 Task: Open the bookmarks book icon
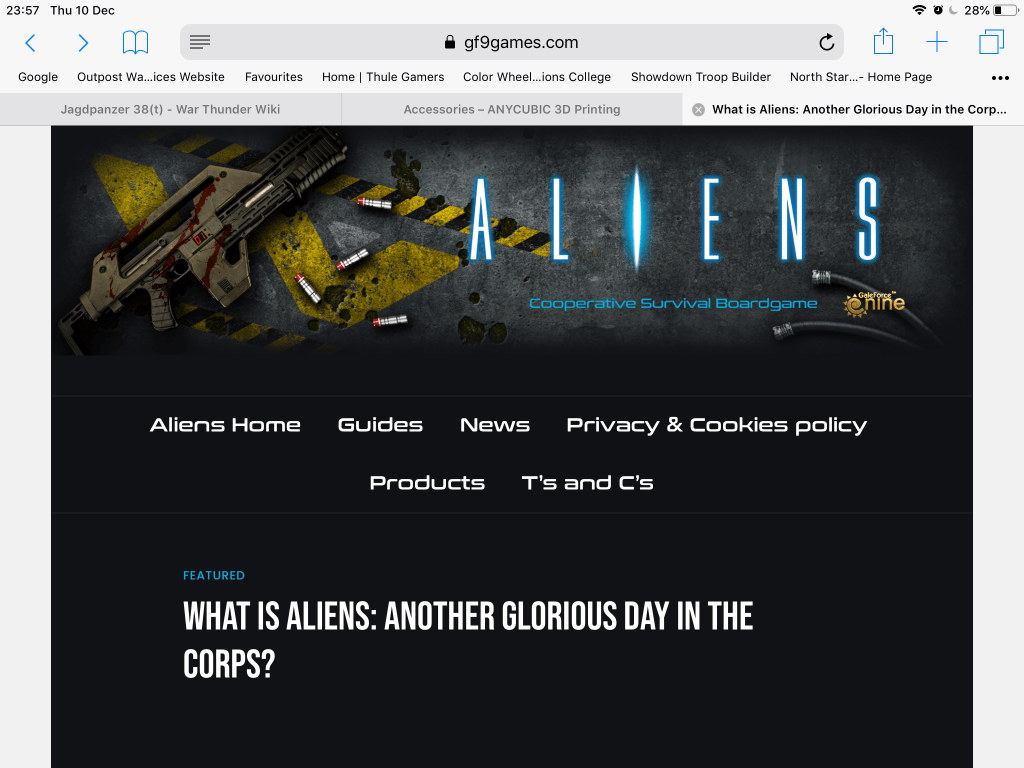[x=136, y=42]
